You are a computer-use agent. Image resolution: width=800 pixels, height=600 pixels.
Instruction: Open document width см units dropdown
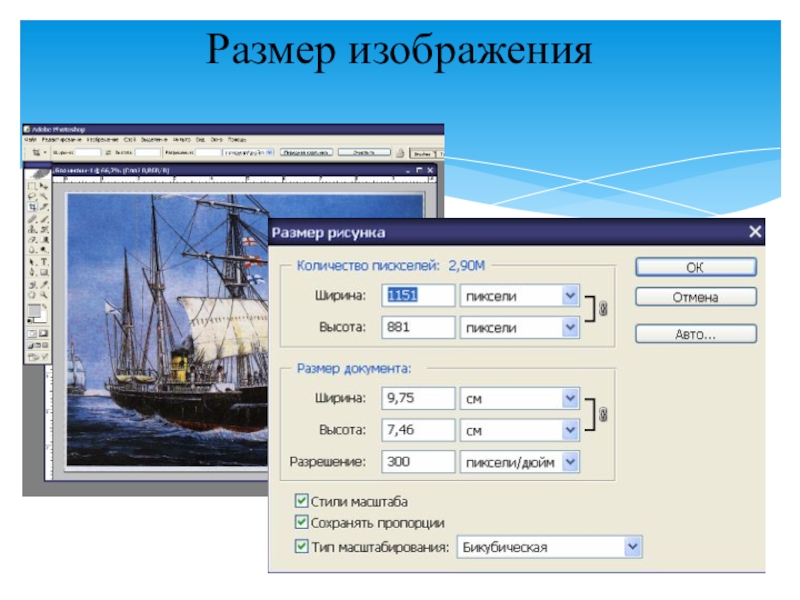tap(570, 398)
